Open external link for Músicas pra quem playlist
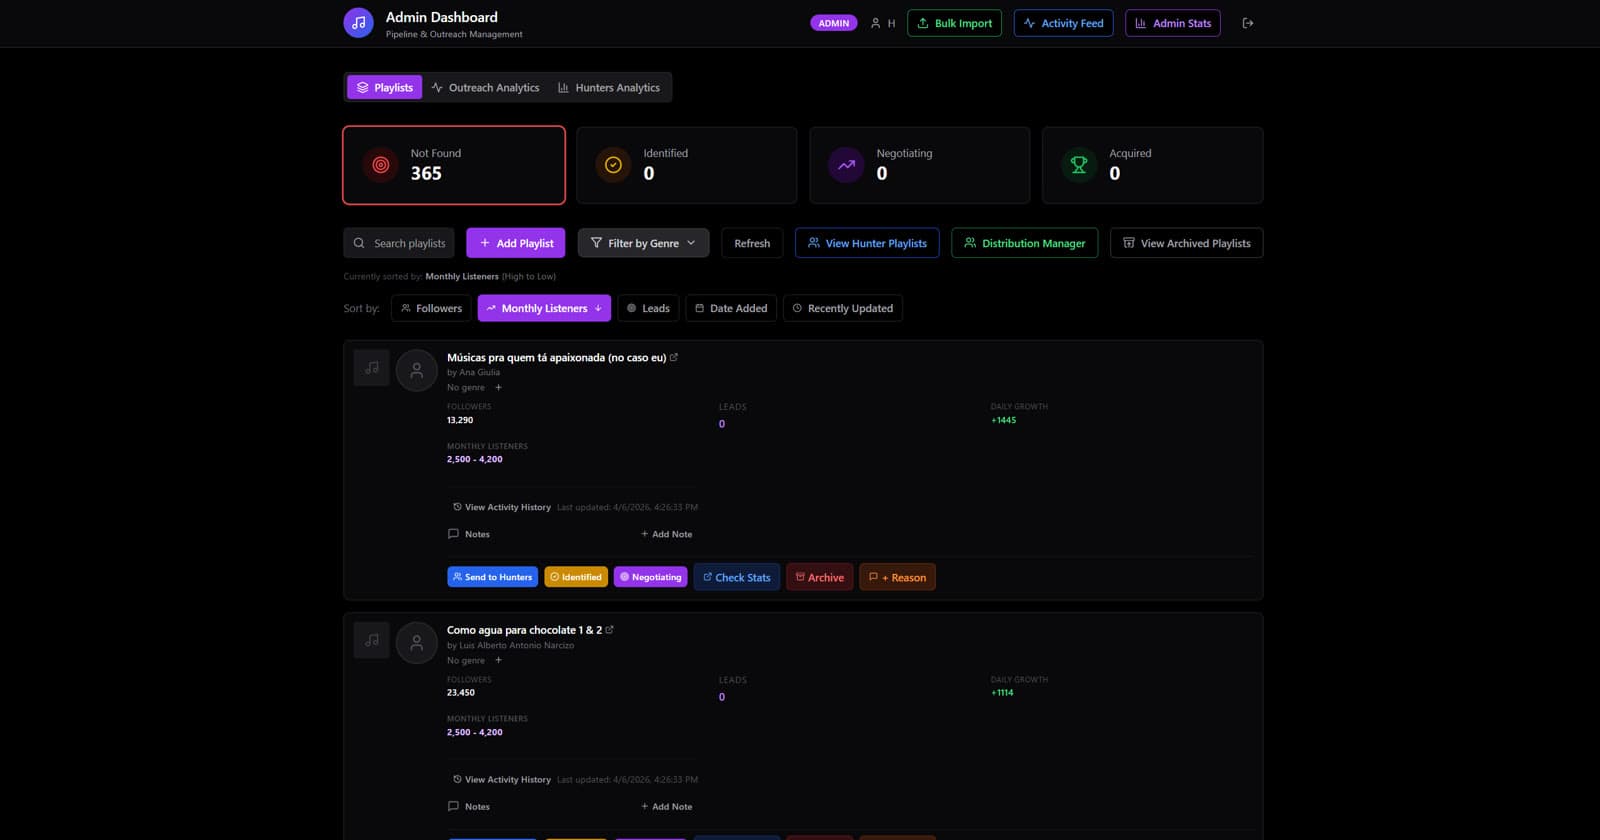 click(674, 357)
